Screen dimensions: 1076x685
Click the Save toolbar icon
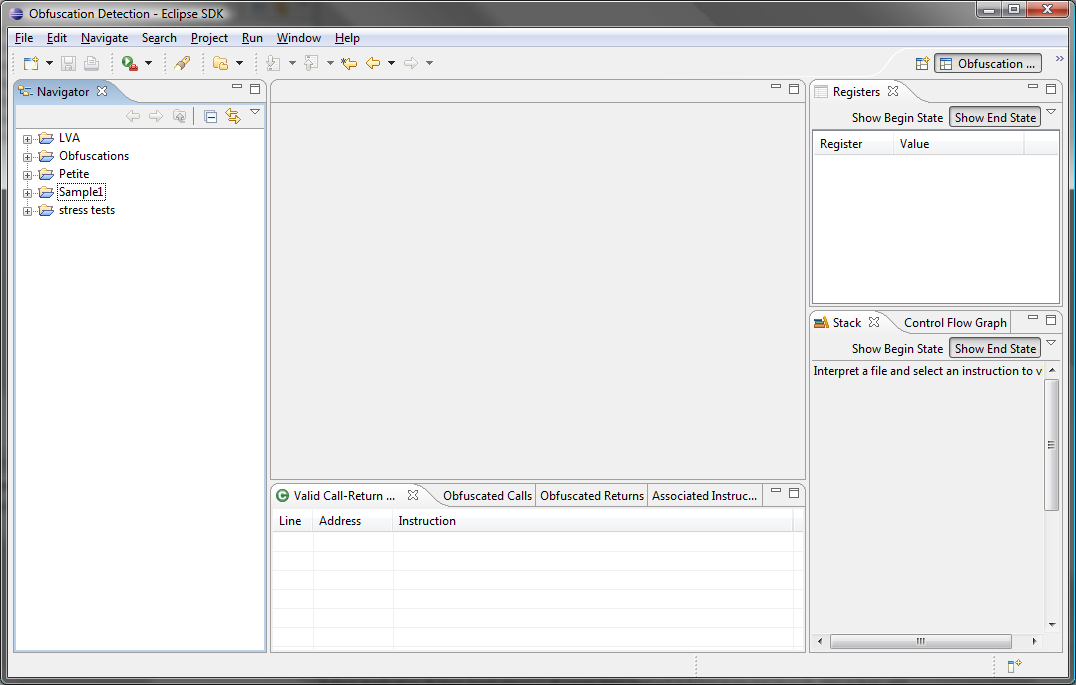68,63
